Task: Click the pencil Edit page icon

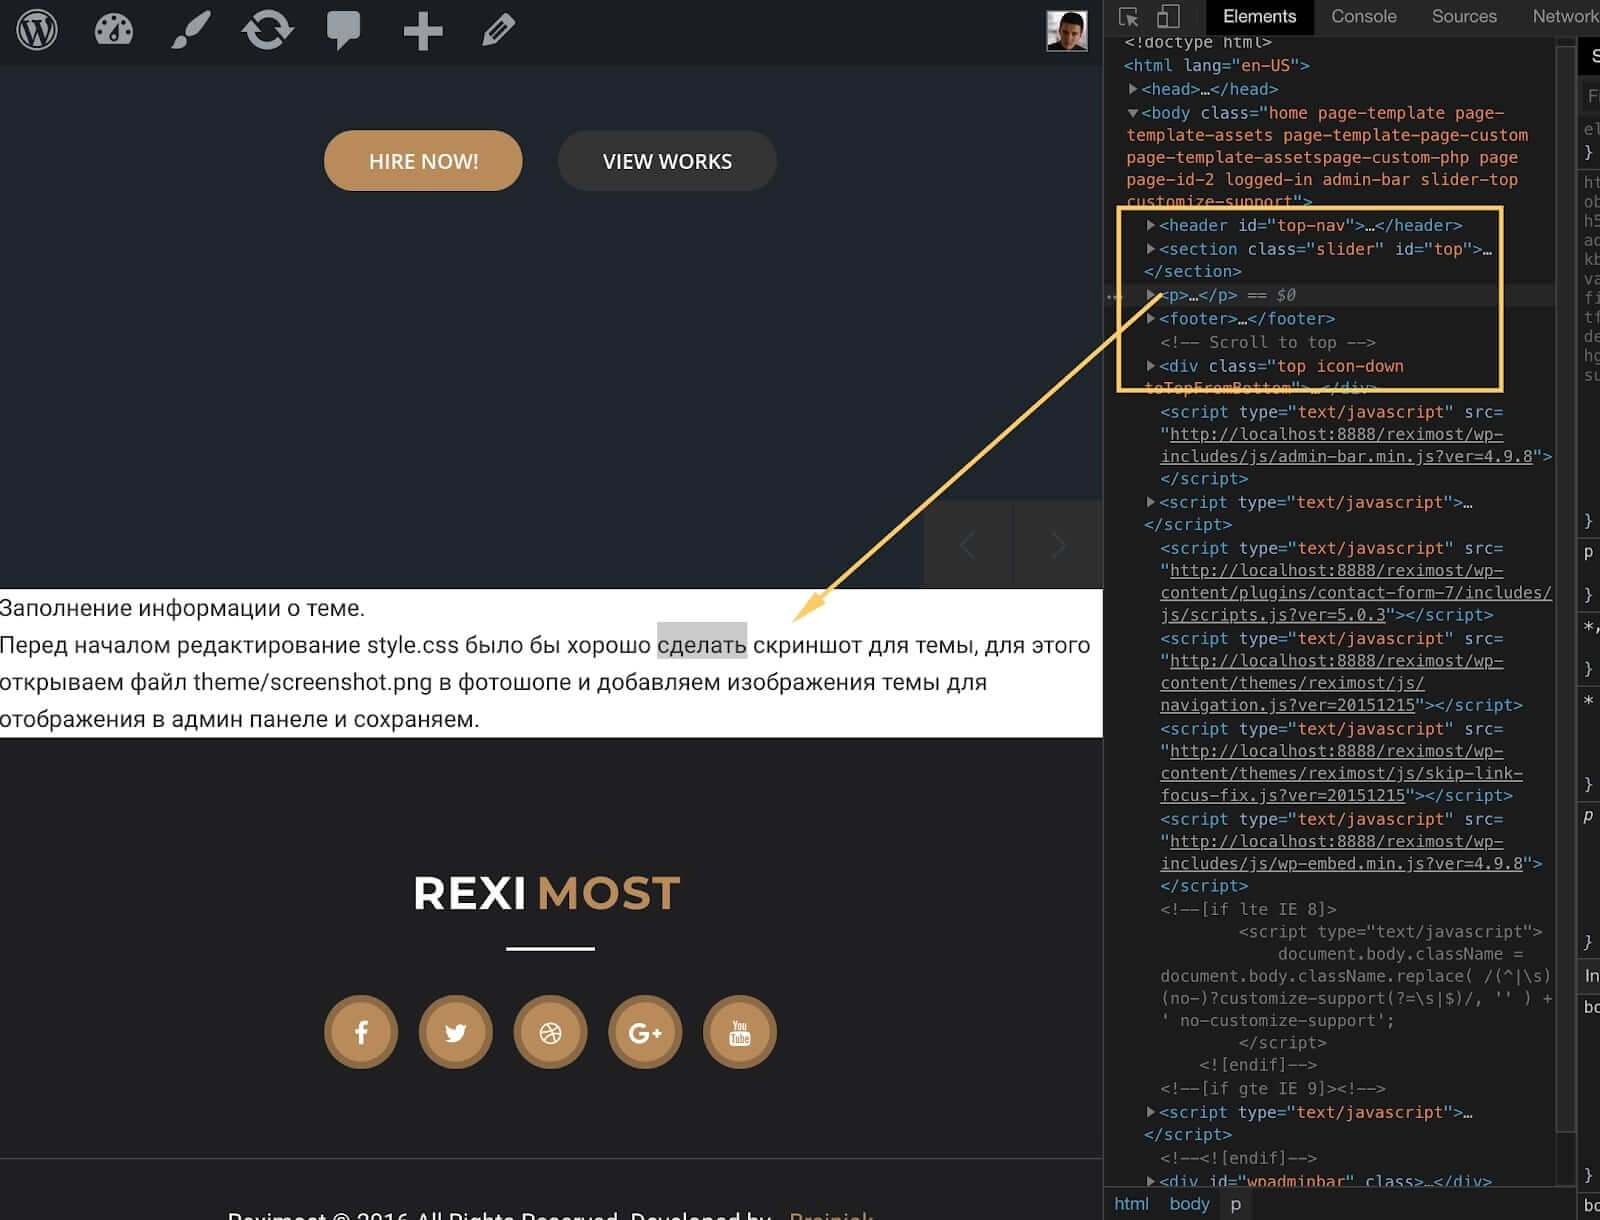Action: tap(498, 30)
